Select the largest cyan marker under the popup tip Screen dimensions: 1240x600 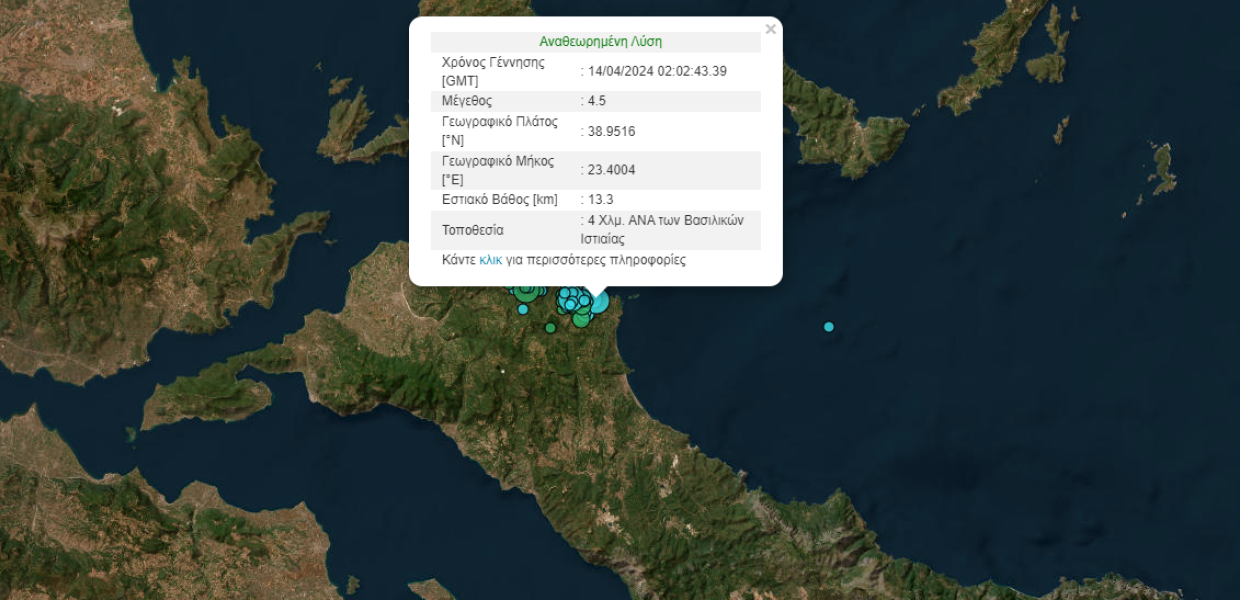(598, 302)
